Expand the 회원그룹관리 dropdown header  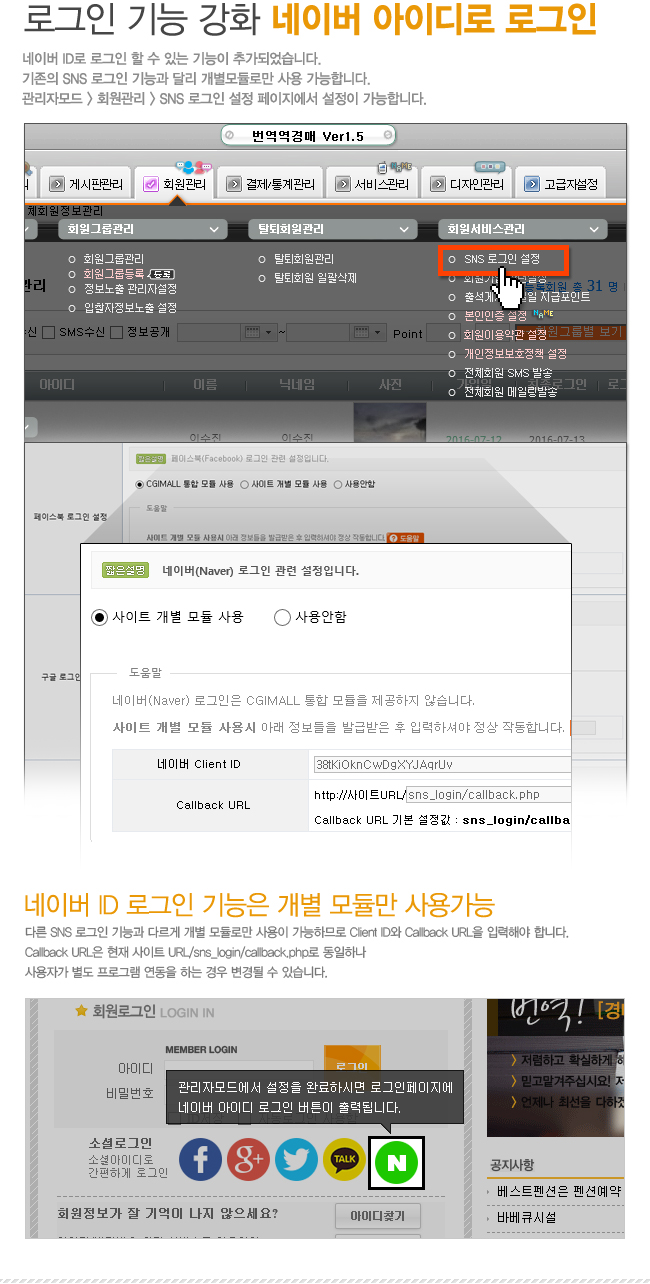tap(141, 229)
